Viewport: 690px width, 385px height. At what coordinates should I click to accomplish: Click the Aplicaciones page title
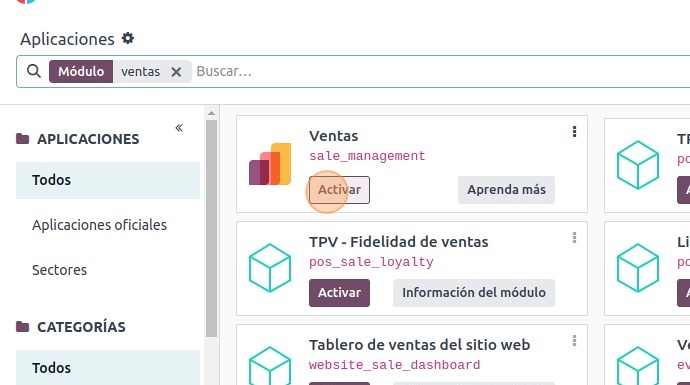(x=67, y=39)
